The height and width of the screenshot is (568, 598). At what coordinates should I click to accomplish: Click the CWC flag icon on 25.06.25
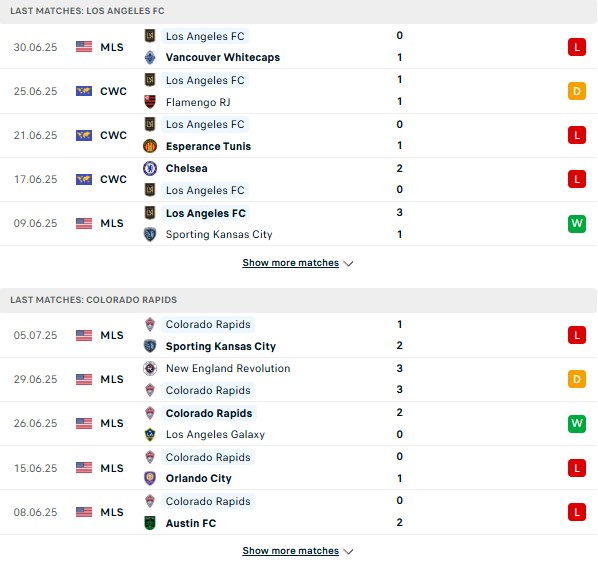84,91
